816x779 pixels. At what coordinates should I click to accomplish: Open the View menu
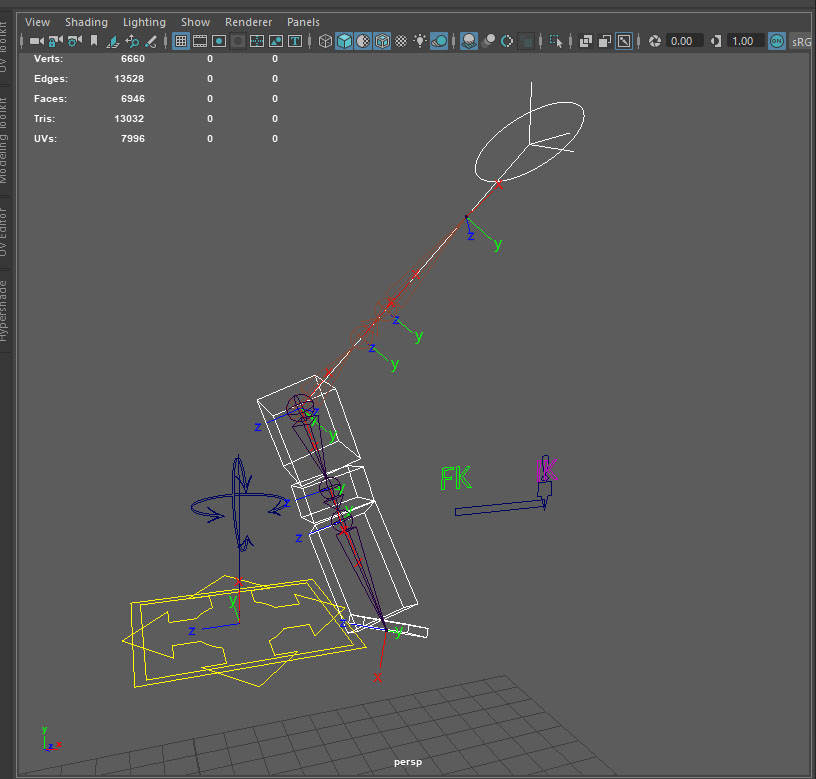(x=37, y=22)
